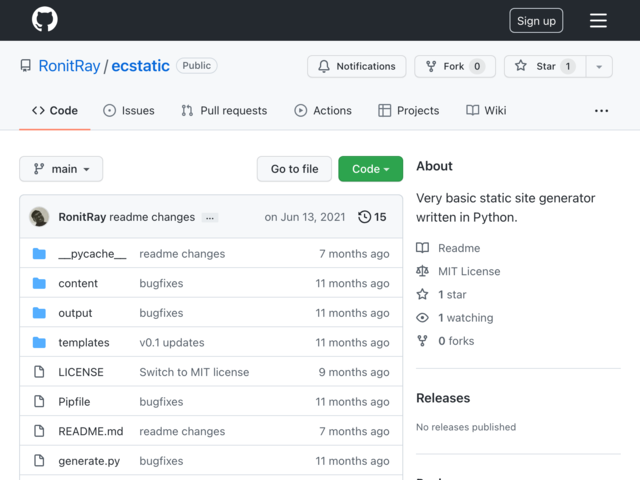Screen dimensions: 640x480
Task: Click the star icon beside '1 star'
Action: [x=422, y=294]
